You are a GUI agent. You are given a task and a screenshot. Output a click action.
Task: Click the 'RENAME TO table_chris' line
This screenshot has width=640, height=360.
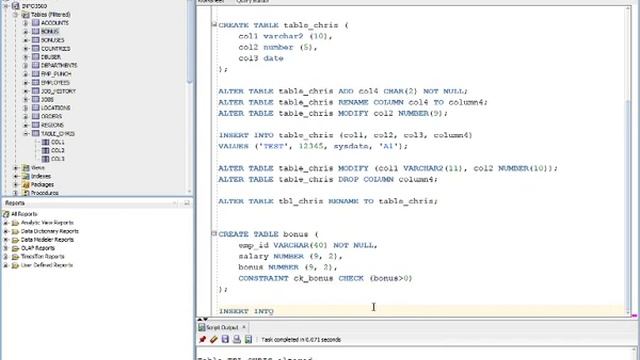point(328,201)
